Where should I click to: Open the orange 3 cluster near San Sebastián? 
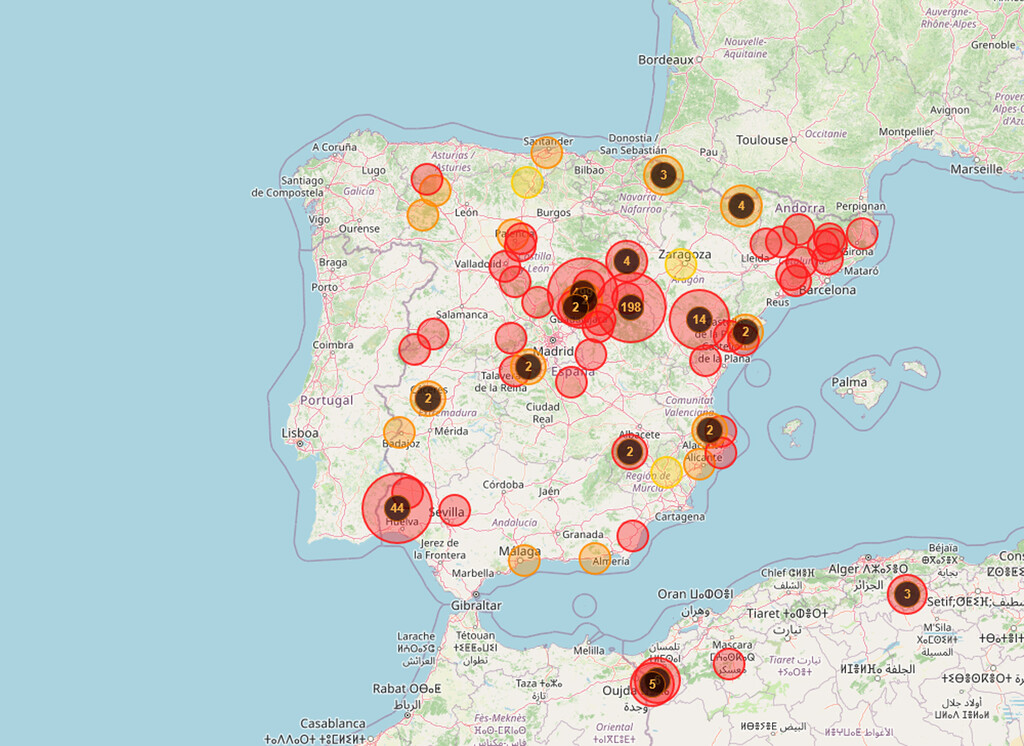[x=664, y=175]
